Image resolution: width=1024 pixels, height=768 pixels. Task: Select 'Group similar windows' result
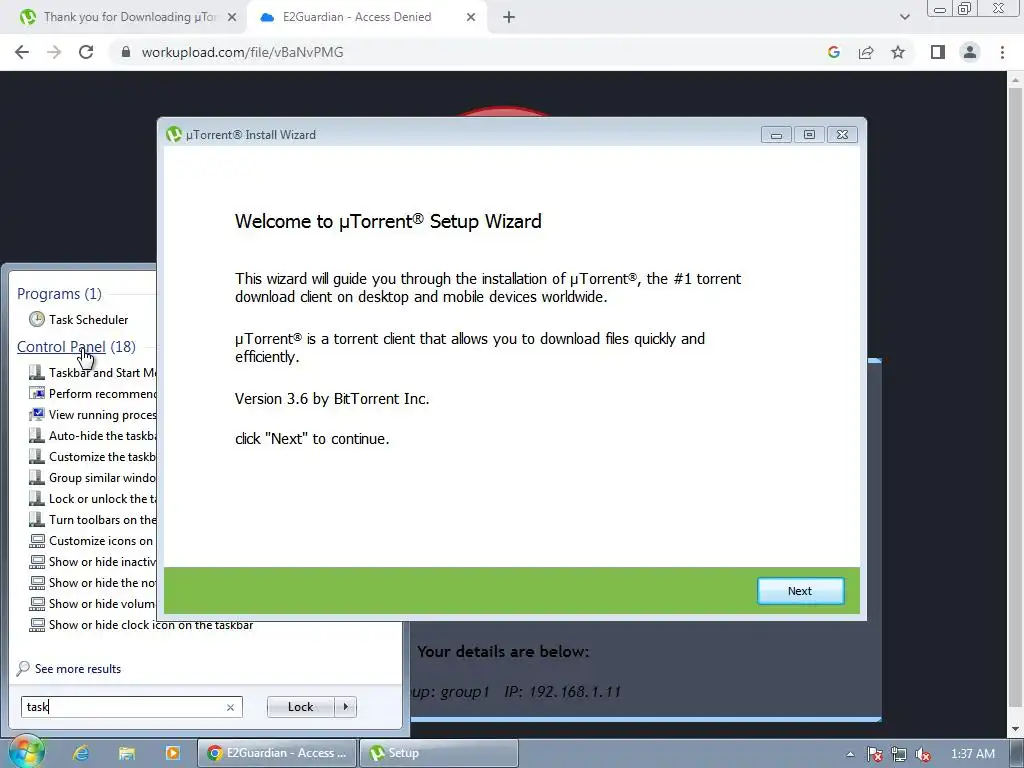[92, 477]
